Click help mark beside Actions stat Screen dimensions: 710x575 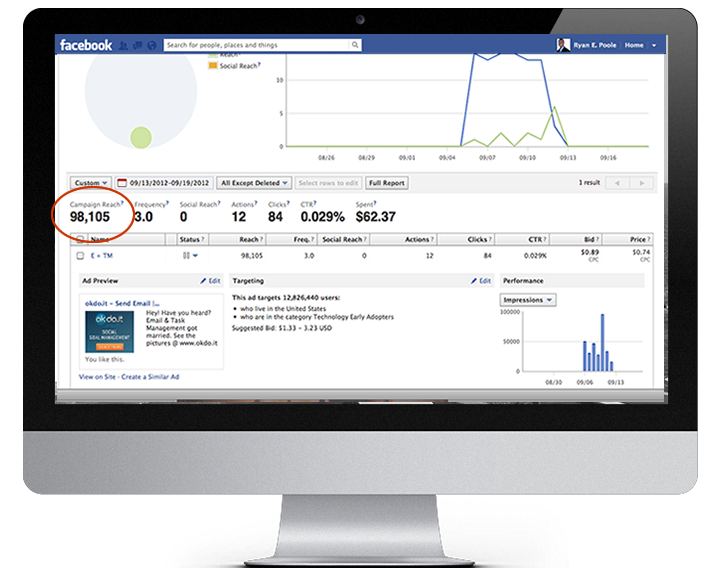tap(256, 203)
